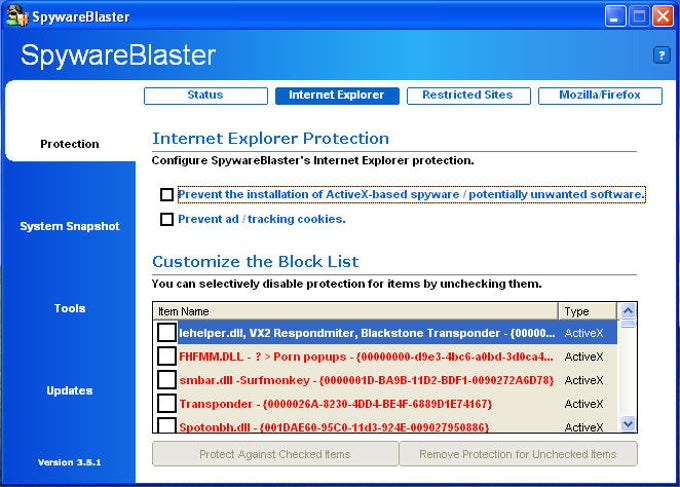Switch to the Status tab
The width and height of the screenshot is (680, 487).
[x=206, y=95]
